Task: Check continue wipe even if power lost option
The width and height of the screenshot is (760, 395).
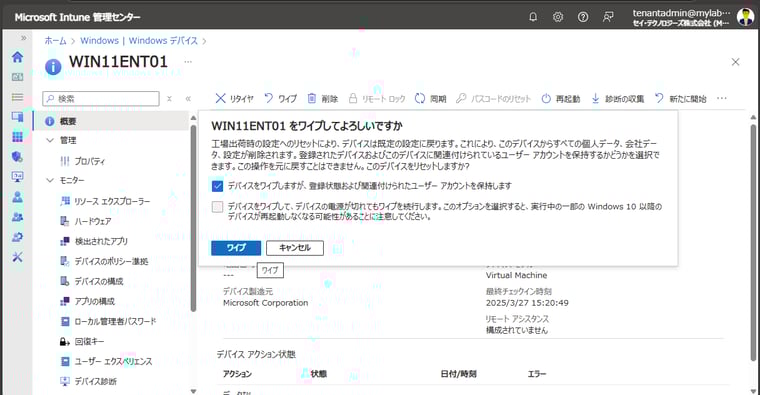Action: click(217, 207)
